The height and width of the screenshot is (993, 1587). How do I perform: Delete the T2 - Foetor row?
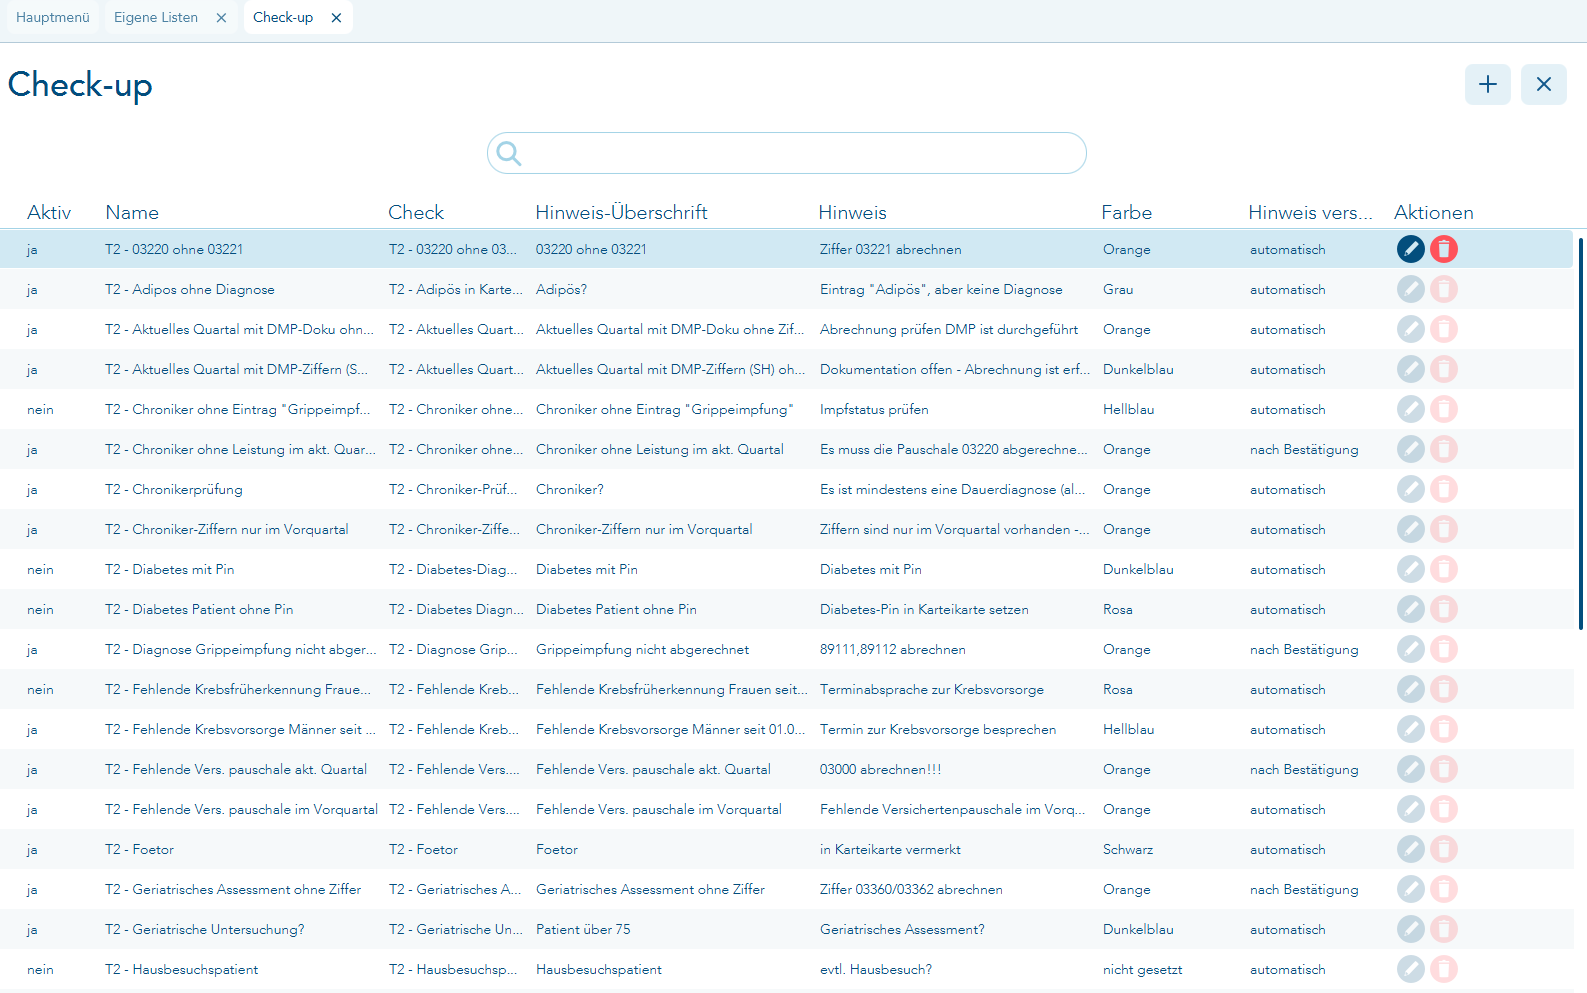[x=1443, y=849]
